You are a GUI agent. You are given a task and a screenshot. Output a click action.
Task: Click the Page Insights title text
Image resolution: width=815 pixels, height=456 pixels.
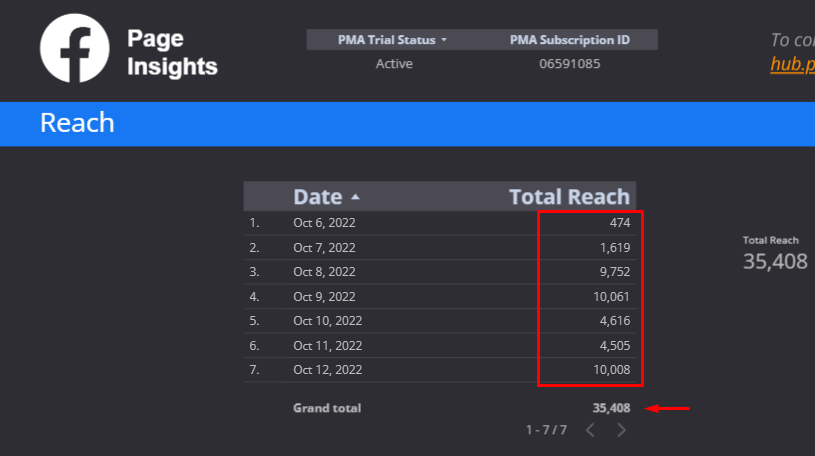172,53
